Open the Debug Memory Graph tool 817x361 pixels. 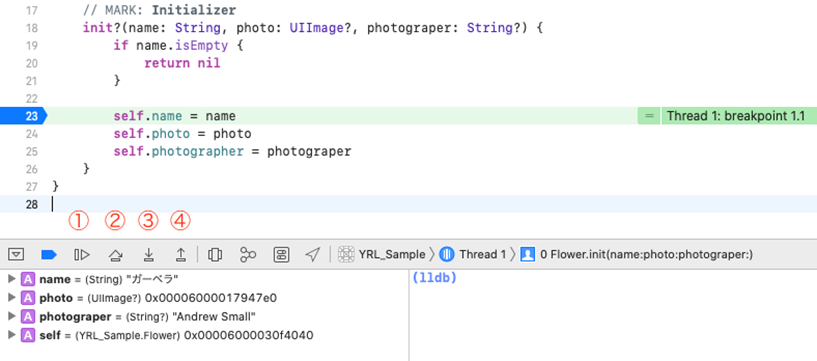[248, 255]
